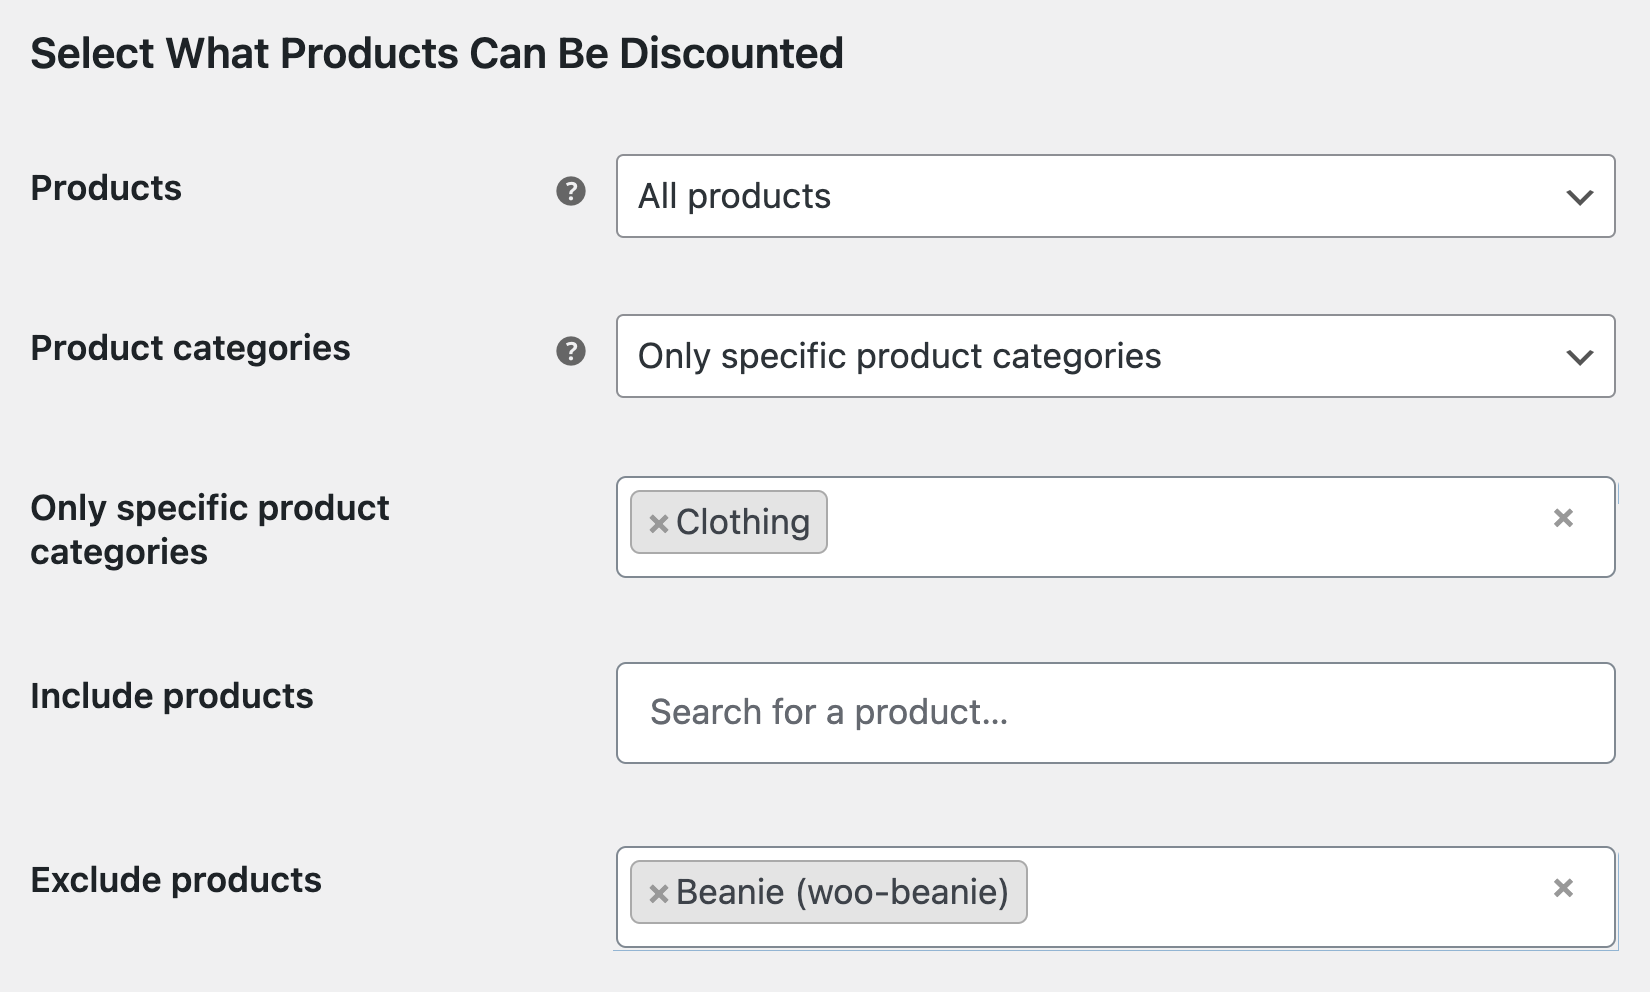
Task: Open the Product categories dropdown
Action: tap(1115, 357)
